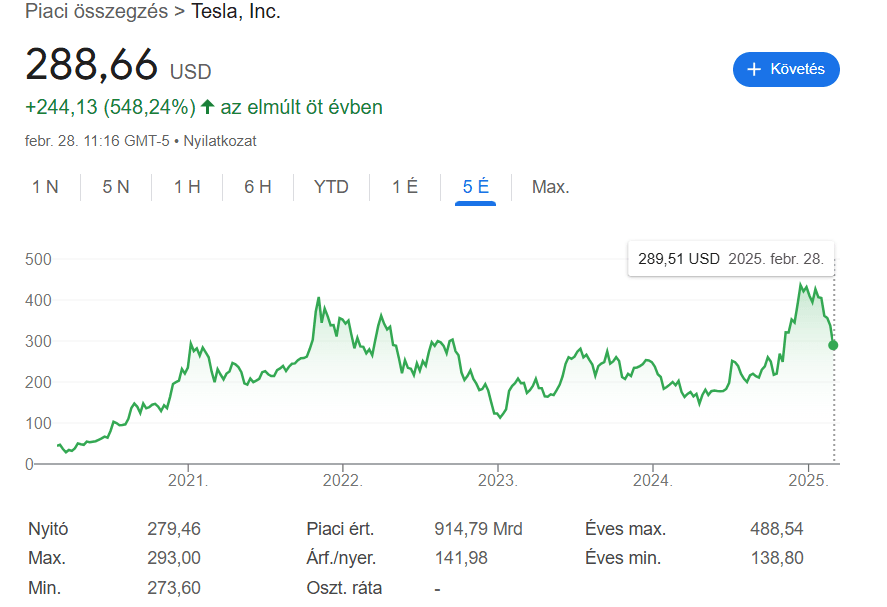Click the Éves max. value 488,54

pos(776,529)
